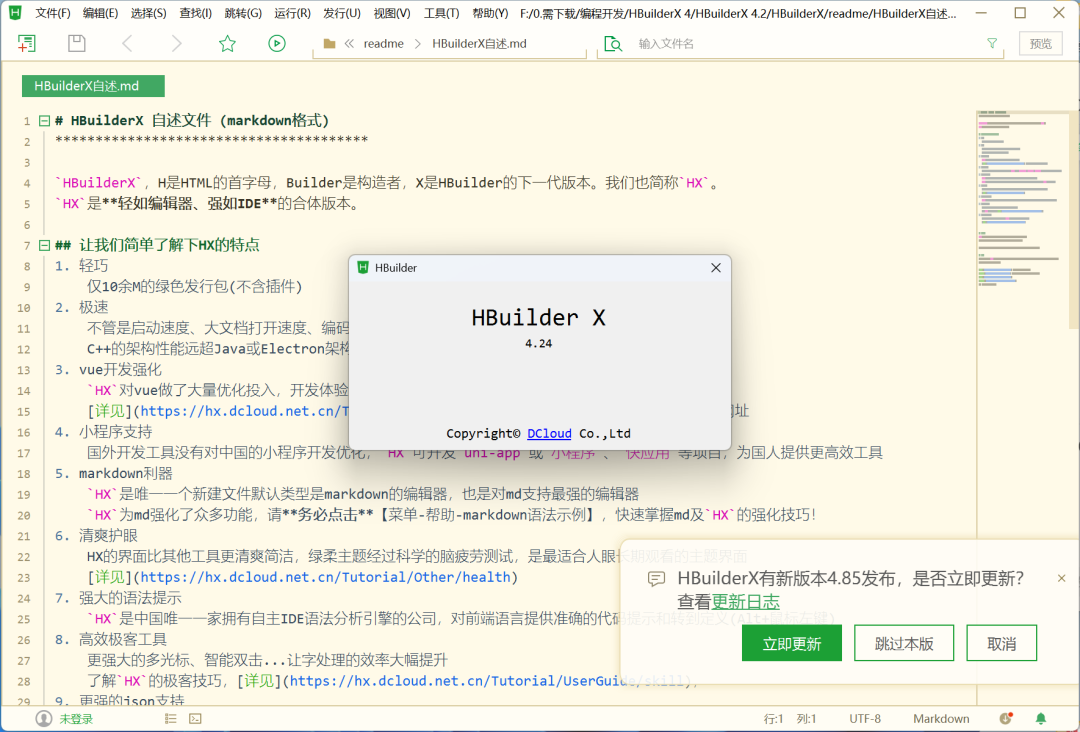
Task: Click the green notification bell icon
Action: click(x=1041, y=719)
